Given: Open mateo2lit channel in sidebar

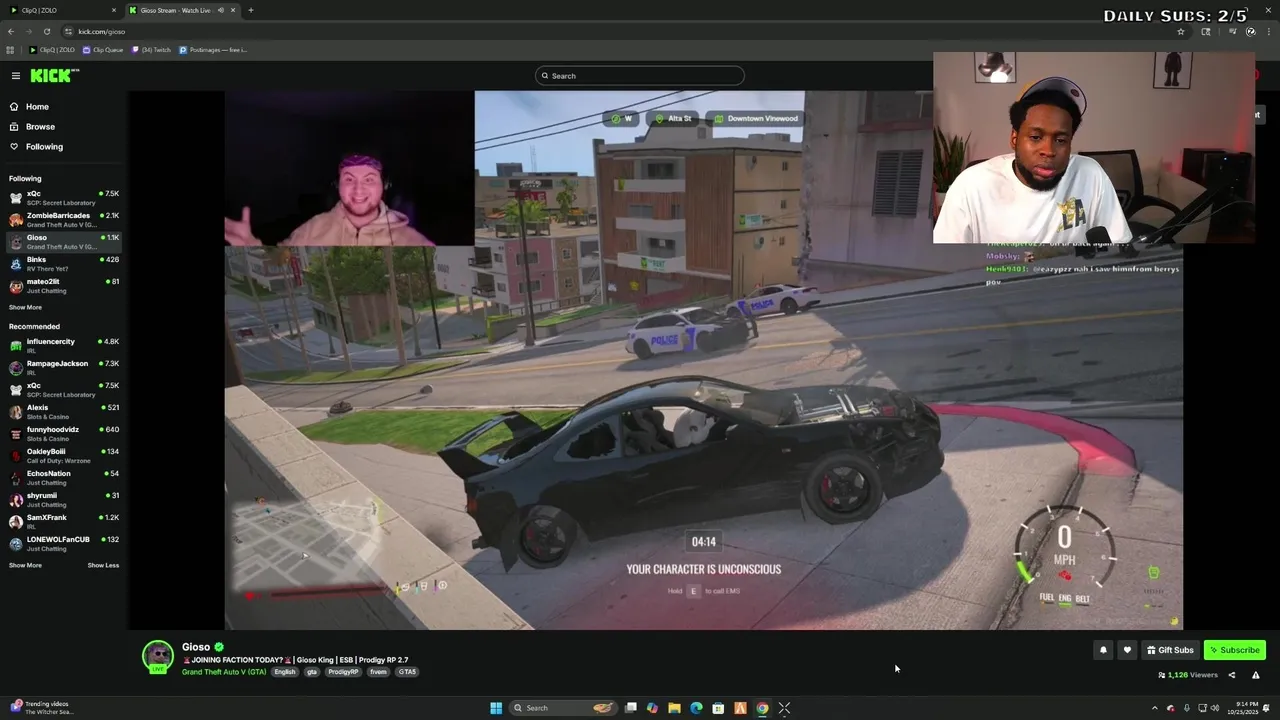Looking at the screenshot, I should pyautogui.click(x=64, y=286).
